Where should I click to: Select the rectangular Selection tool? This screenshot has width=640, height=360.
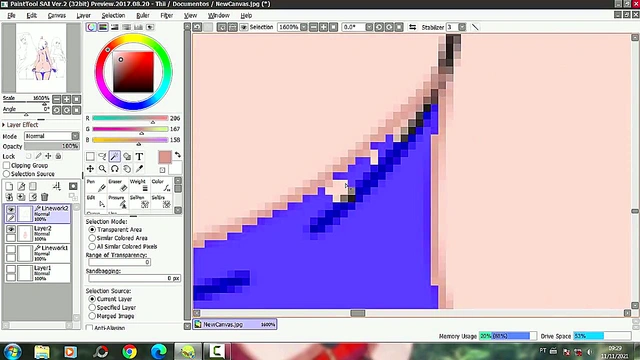pos(90,156)
